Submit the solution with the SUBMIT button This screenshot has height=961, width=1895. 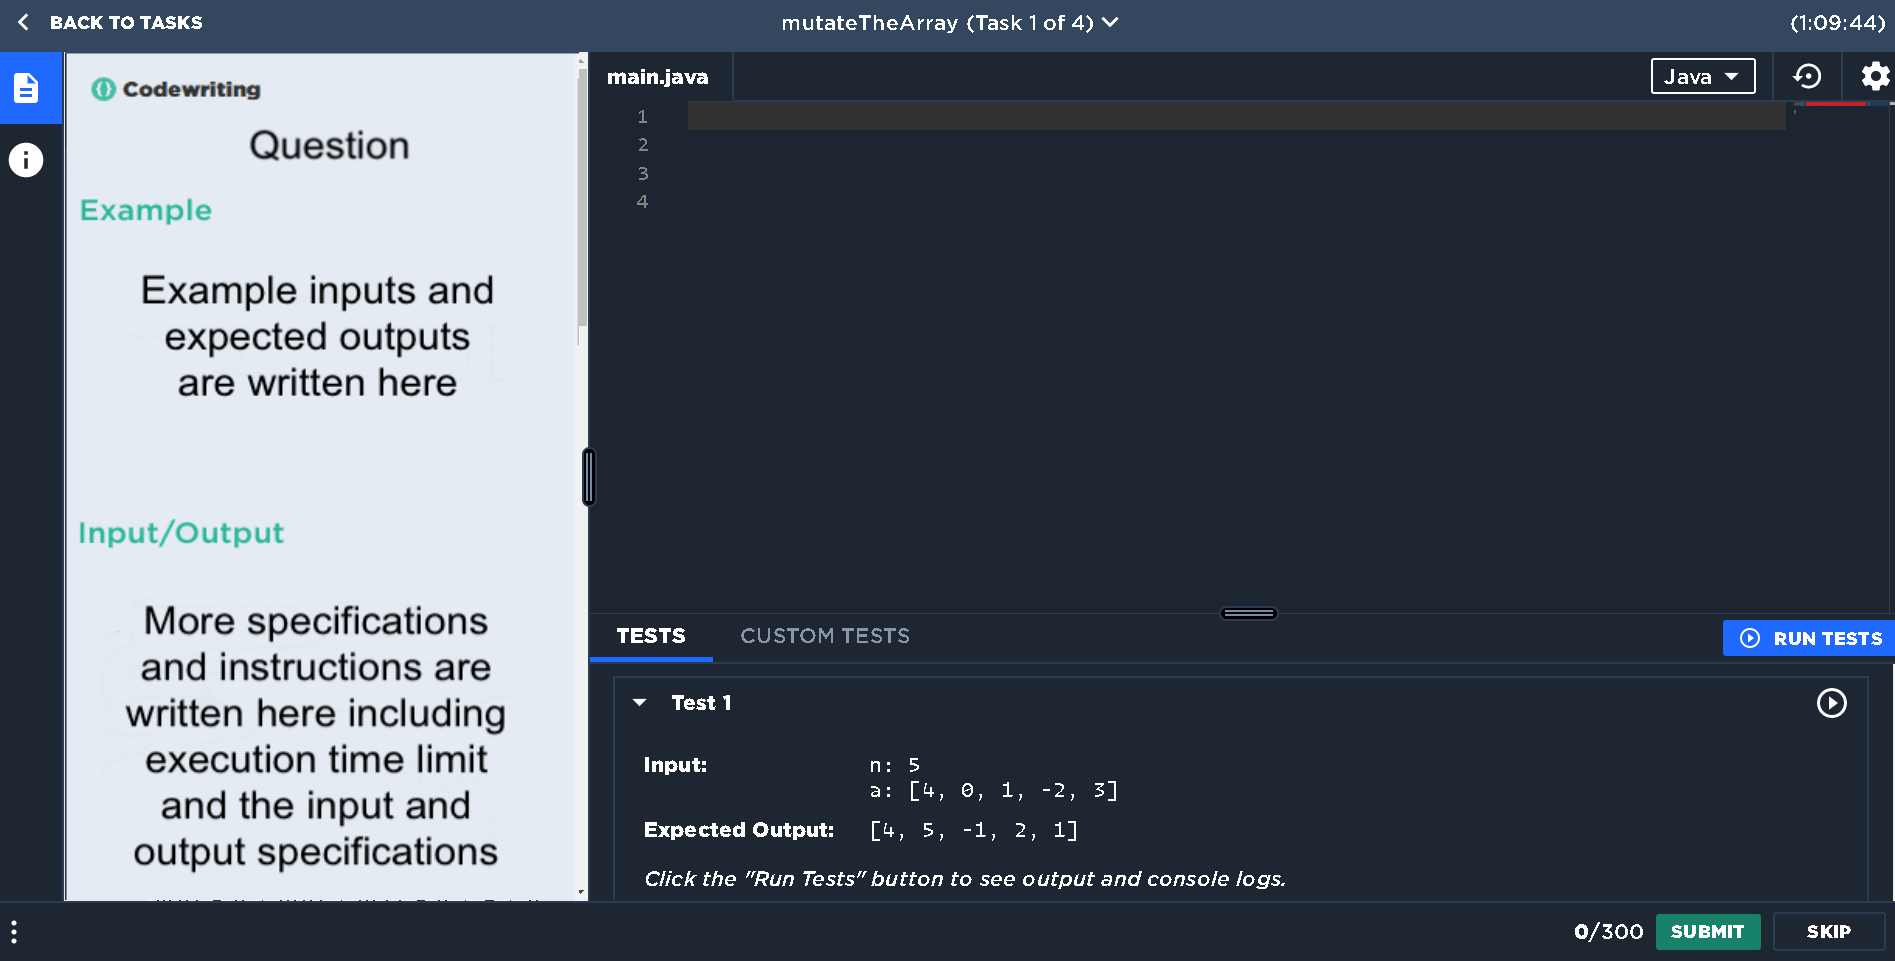pos(1707,931)
